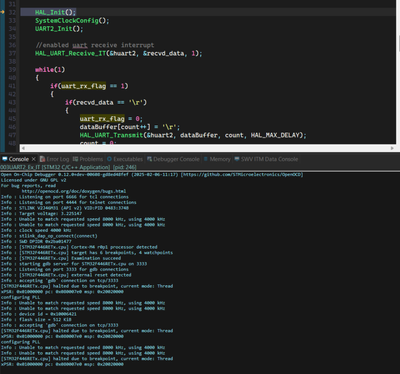
Task: Open the Error Log view
Action: point(55,159)
